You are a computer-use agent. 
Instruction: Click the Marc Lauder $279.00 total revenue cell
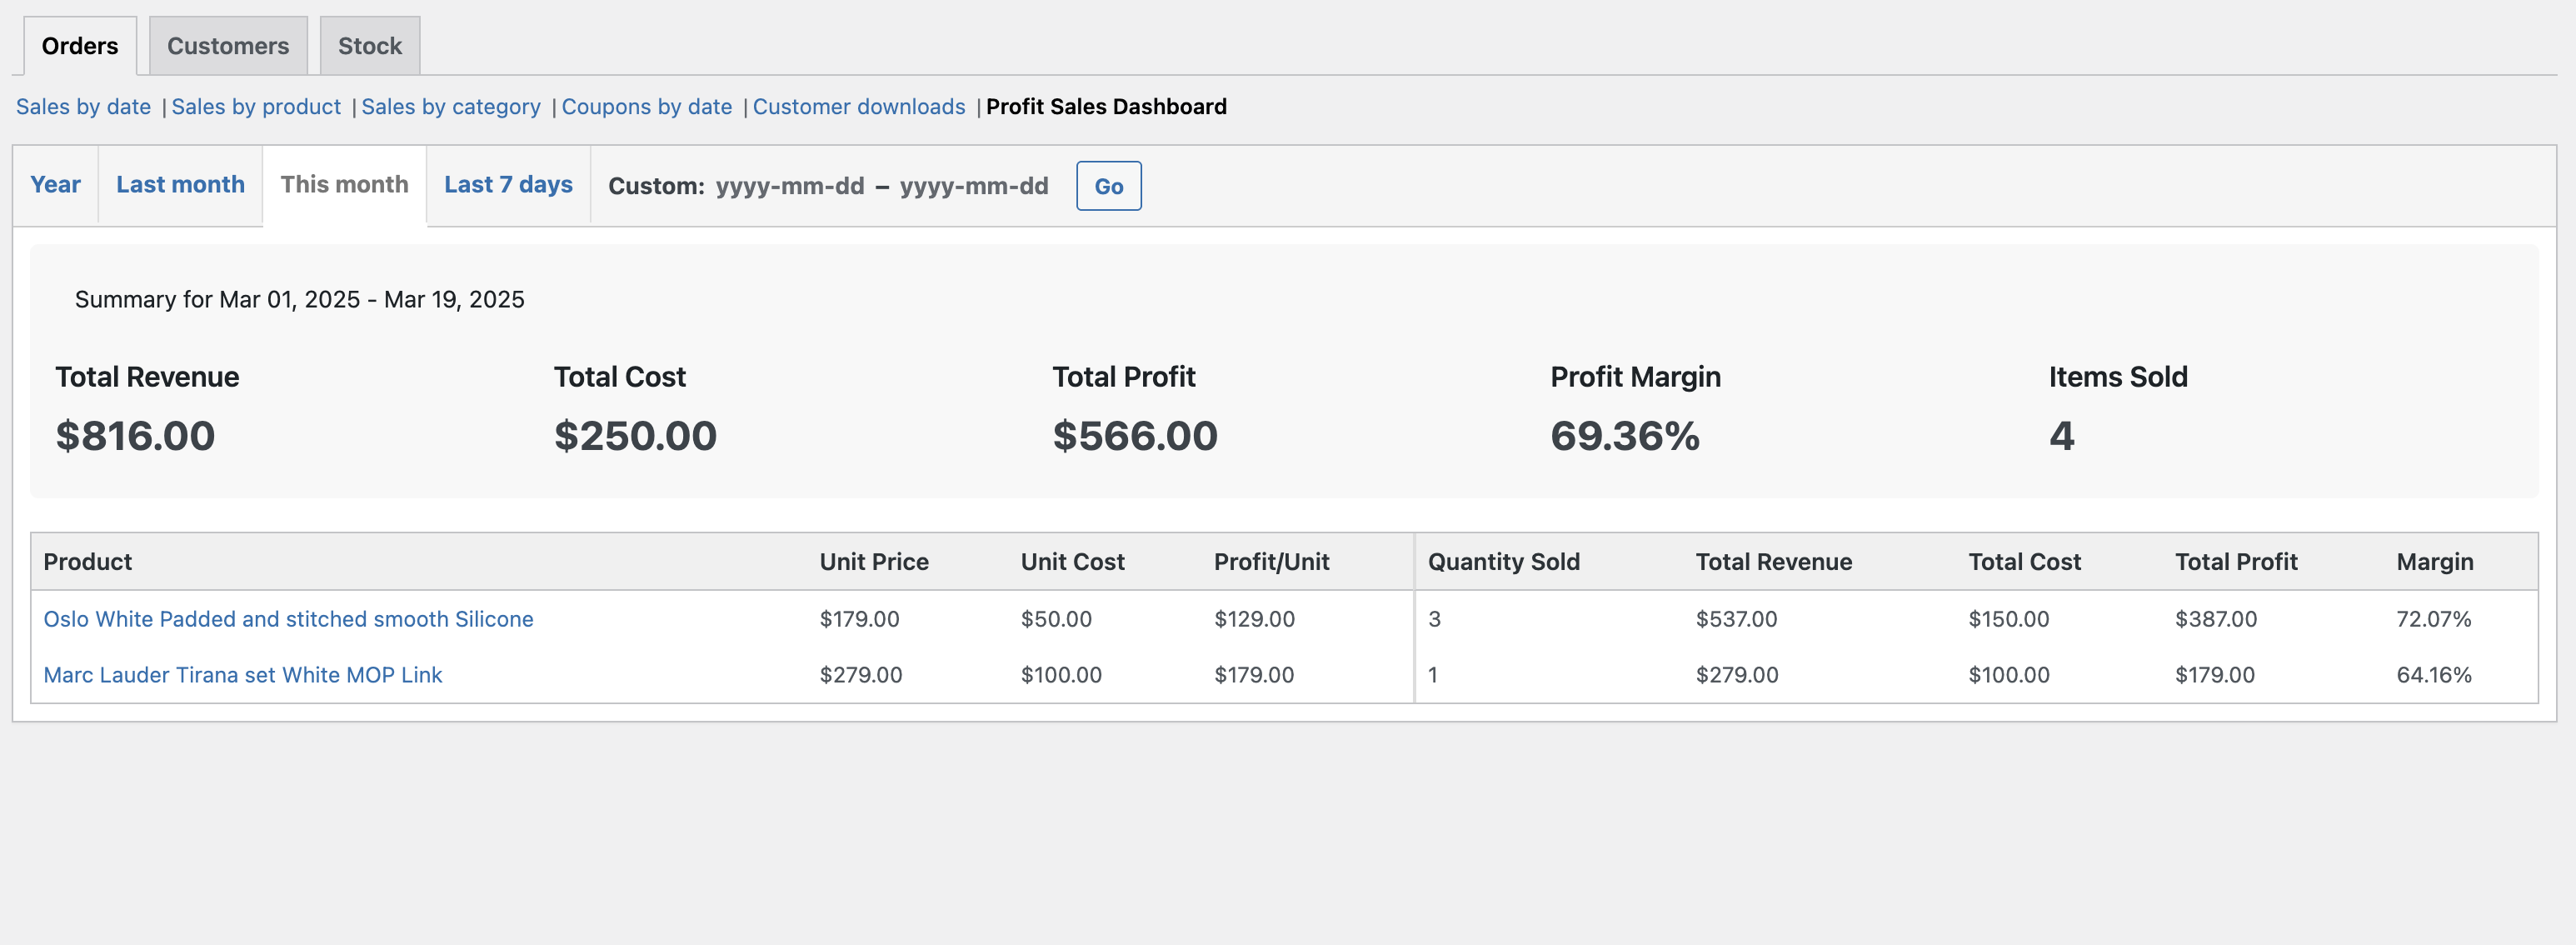click(1737, 675)
